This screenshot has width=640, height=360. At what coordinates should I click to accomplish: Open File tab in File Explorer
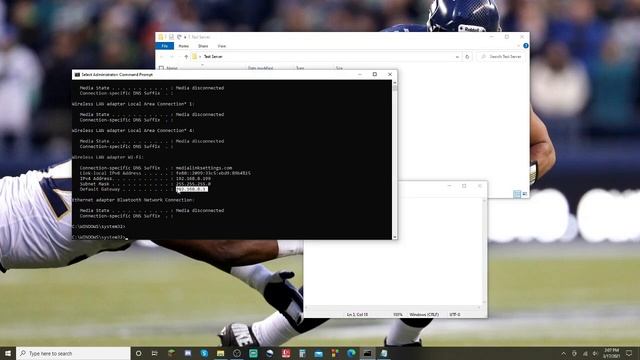coord(164,46)
